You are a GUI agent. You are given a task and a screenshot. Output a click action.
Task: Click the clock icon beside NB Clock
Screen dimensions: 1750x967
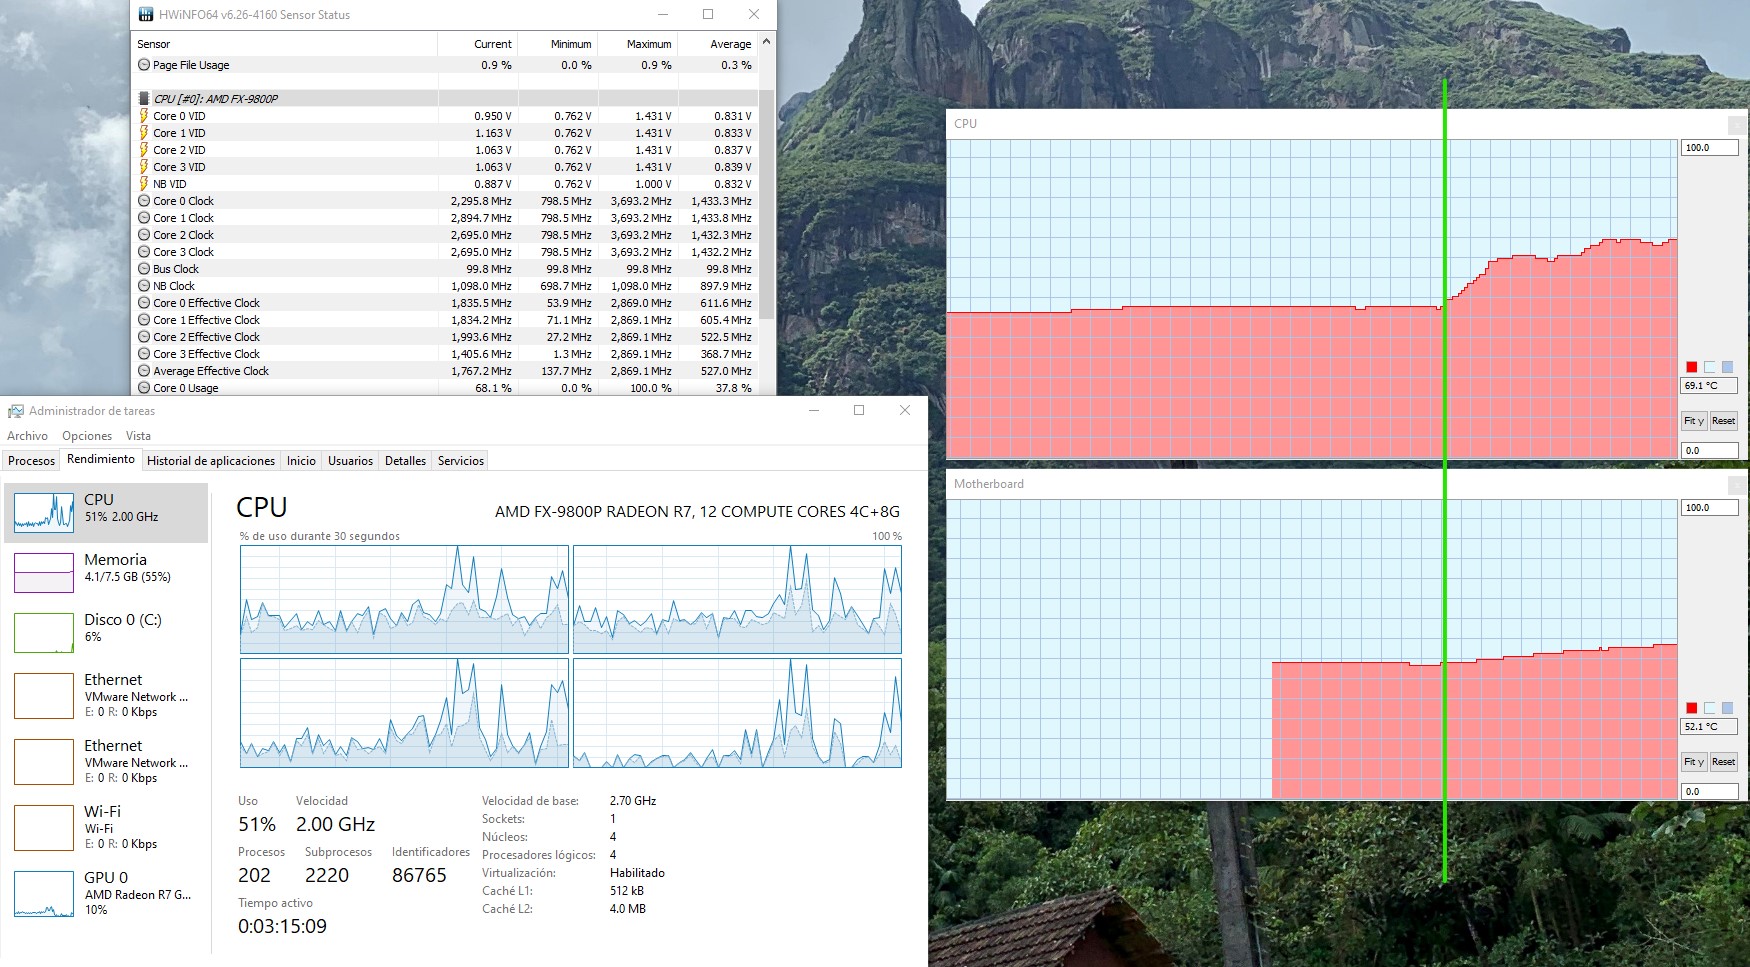coord(144,286)
